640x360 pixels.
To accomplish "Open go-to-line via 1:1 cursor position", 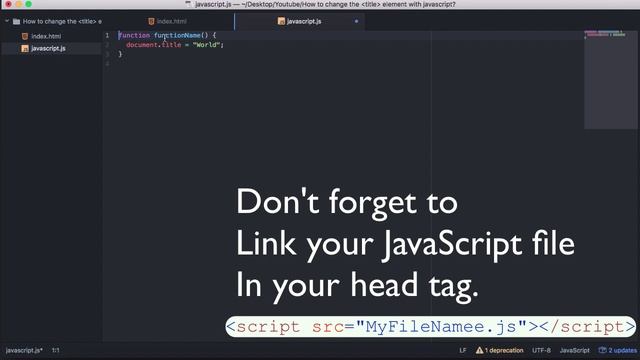I will [x=56, y=350].
